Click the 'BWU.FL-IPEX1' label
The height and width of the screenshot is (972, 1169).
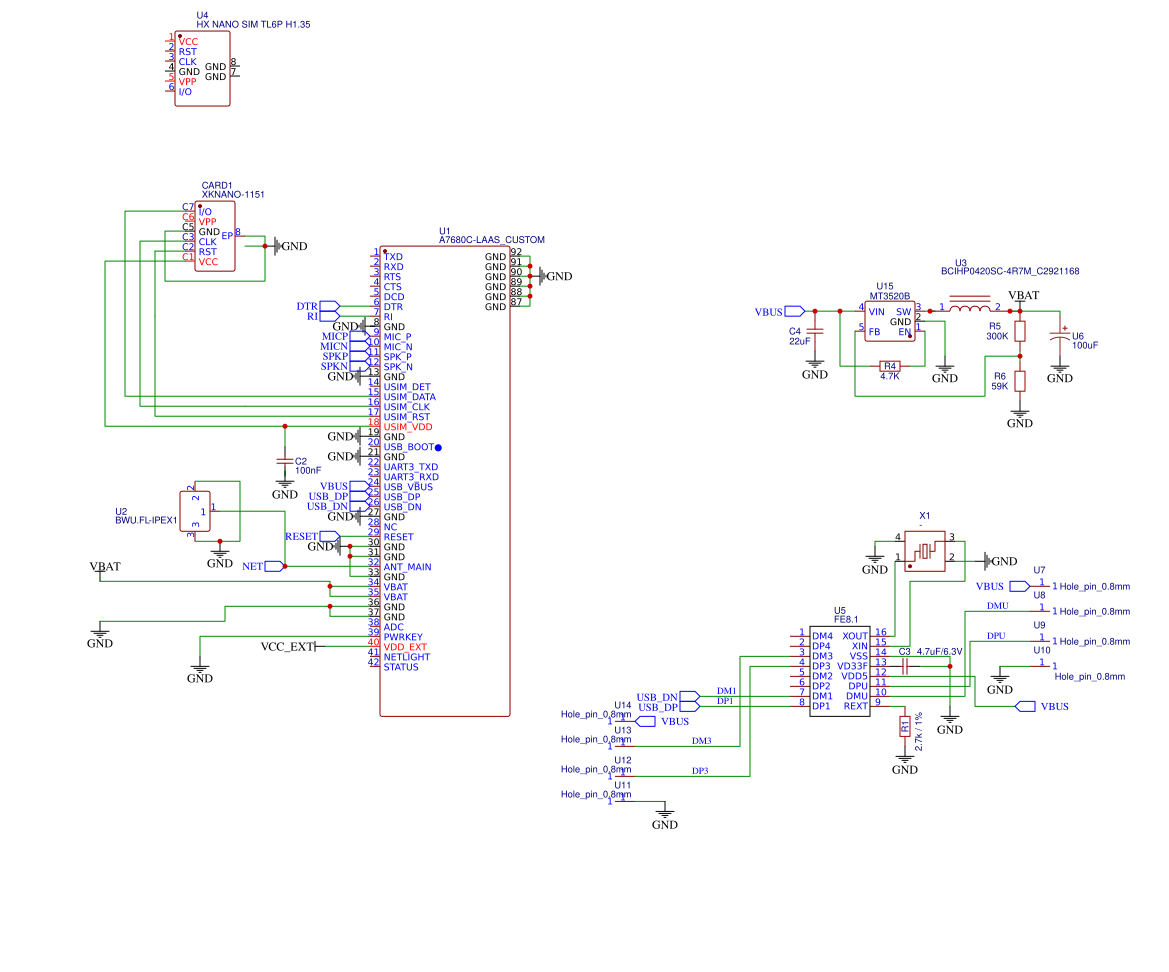point(146,520)
